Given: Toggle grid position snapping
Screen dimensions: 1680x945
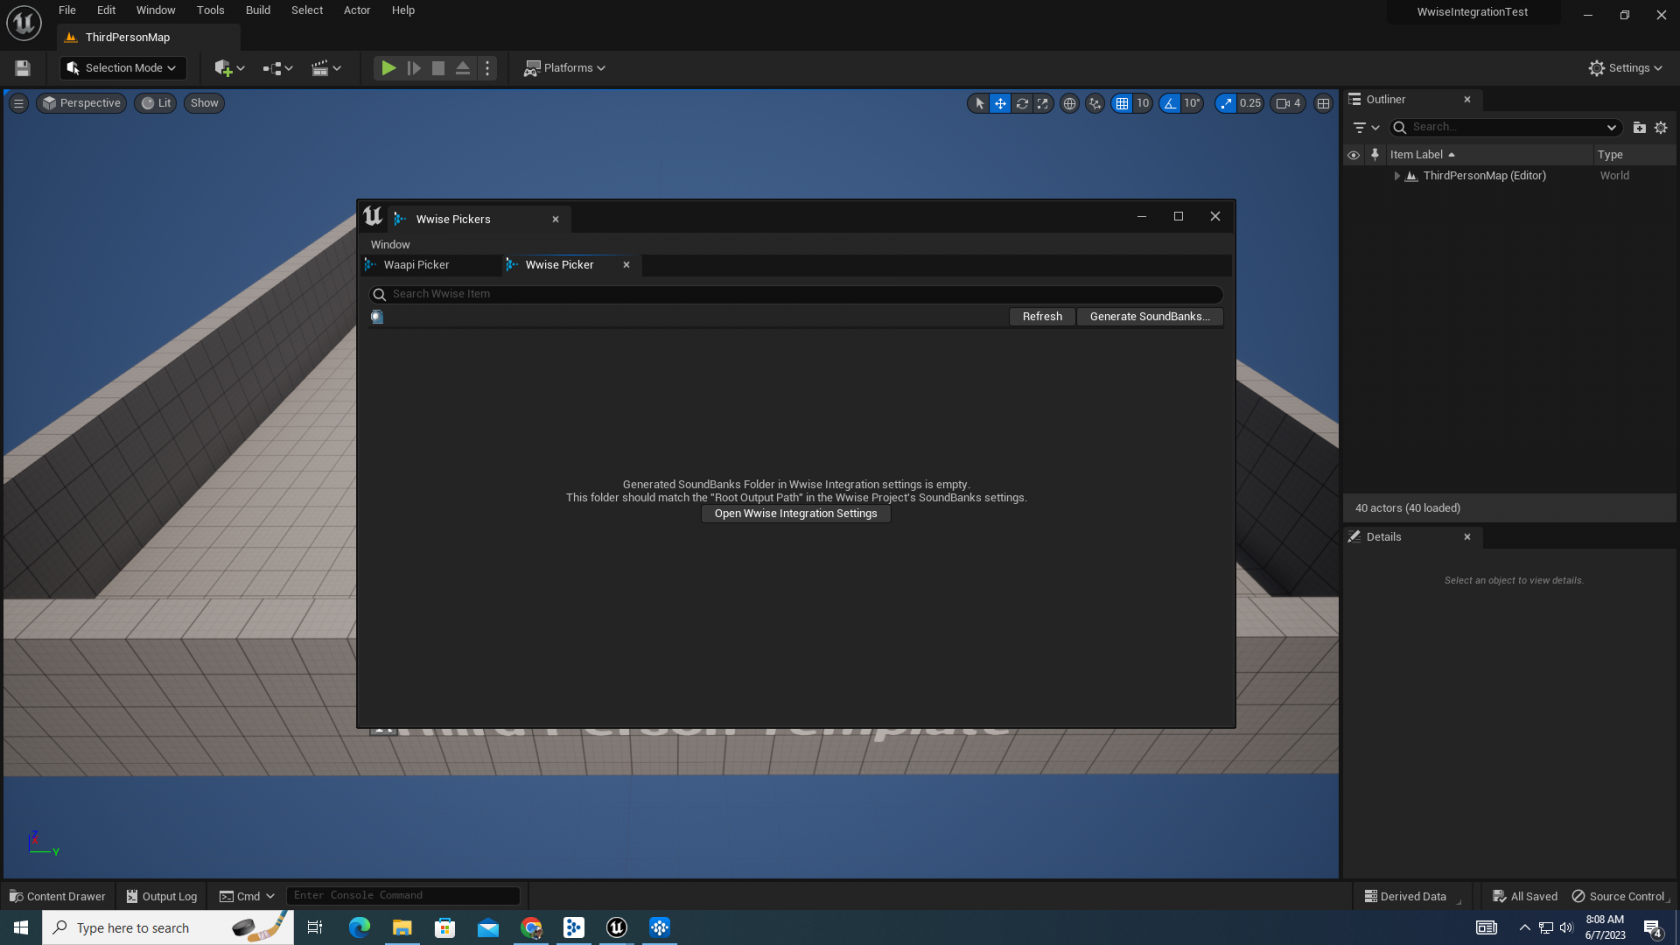Looking at the screenshot, I should pyautogui.click(x=1122, y=103).
